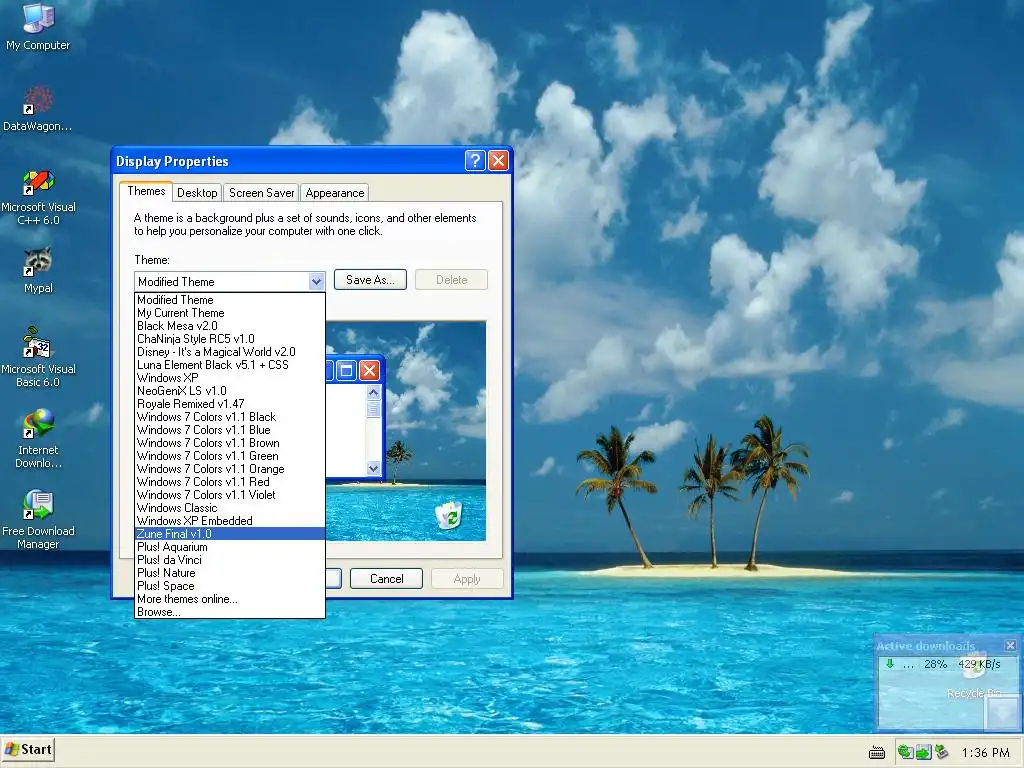This screenshot has width=1024, height=768.
Task: Select Luna Element Black v5.1 + CSS
Action: pos(230,365)
